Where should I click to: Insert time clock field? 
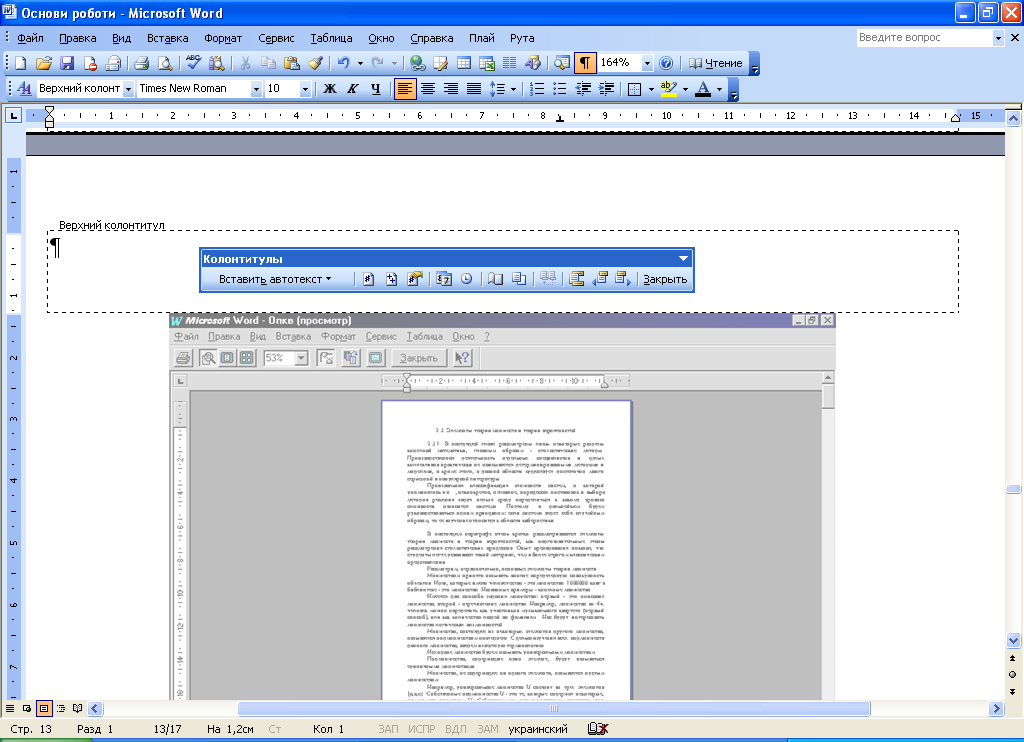[466, 280]
